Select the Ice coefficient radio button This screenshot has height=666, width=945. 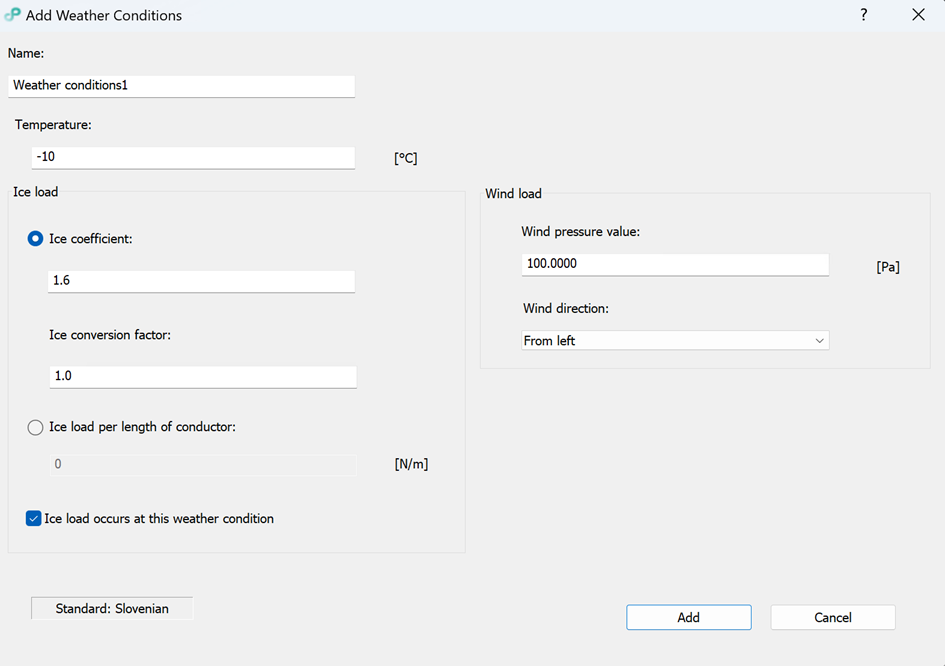(36, 239)
